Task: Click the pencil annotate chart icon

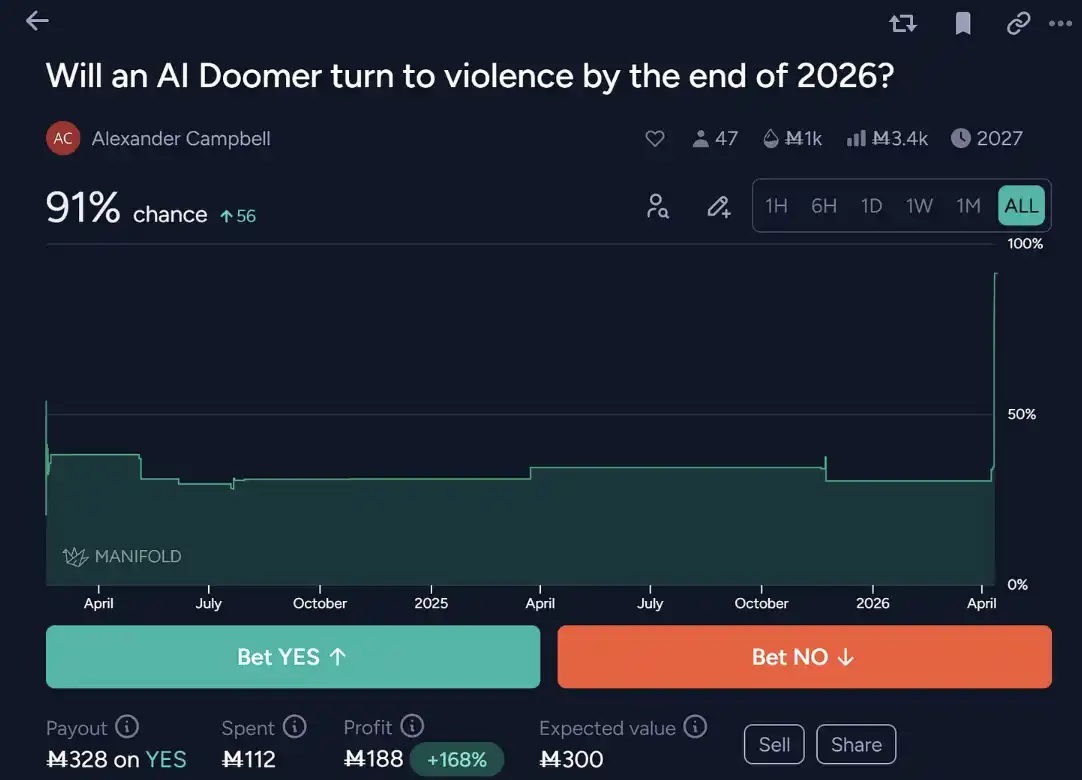Action: coord(718,206)
